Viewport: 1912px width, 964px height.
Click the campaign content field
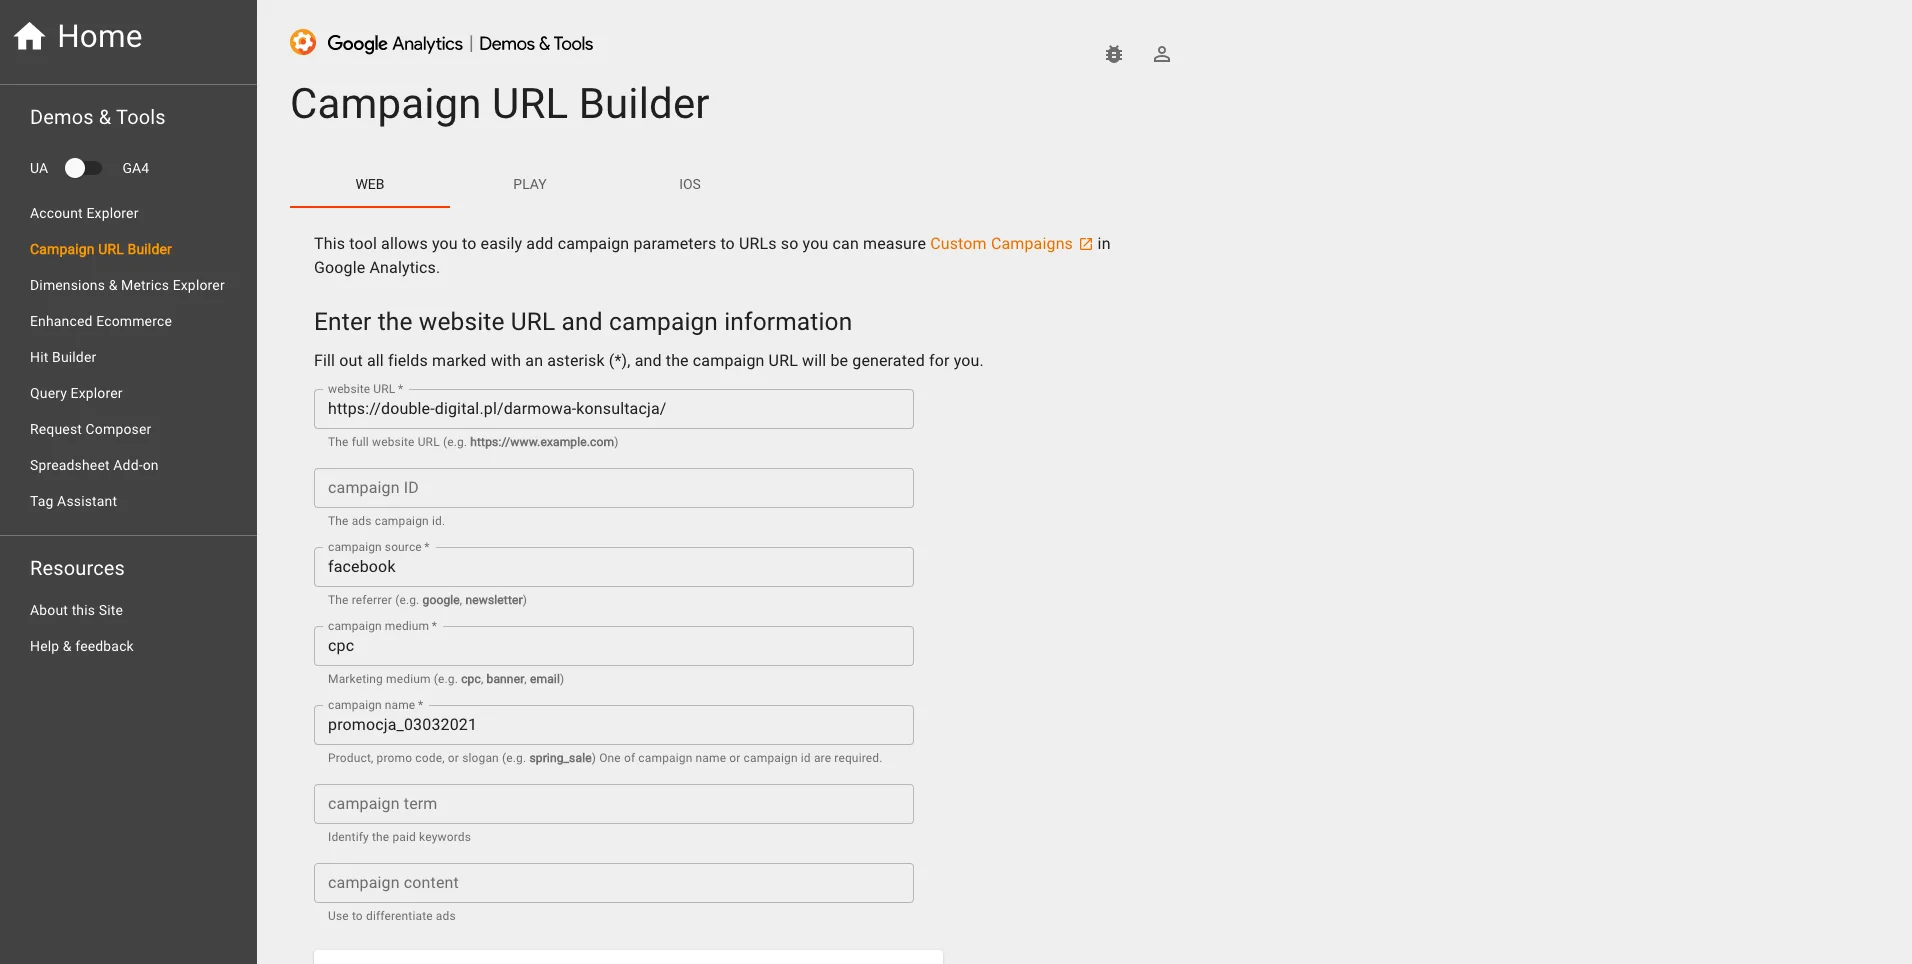pos(613,883)
